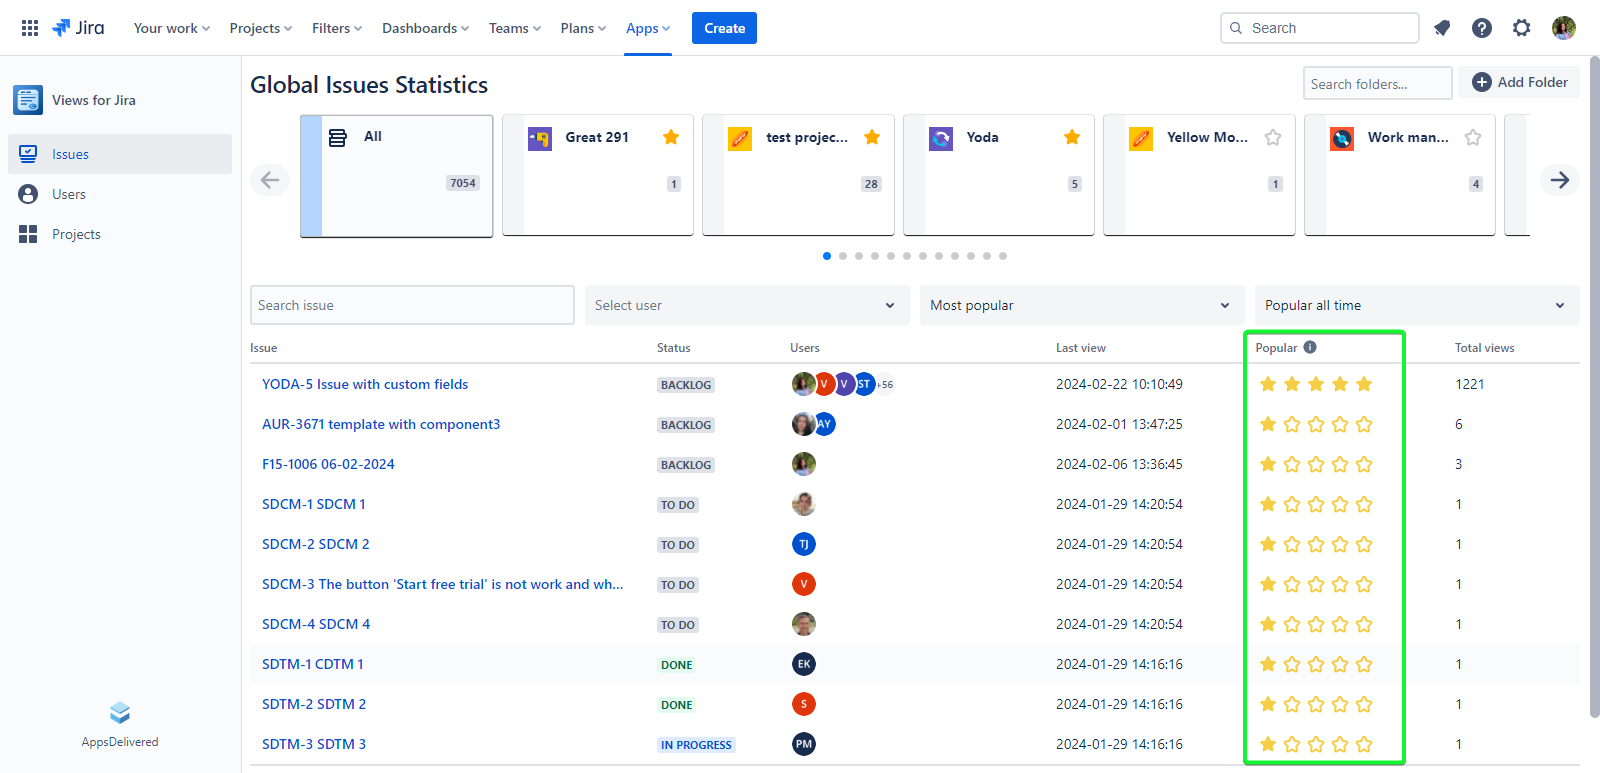Star the Yellow Mo... folder
This screenshot has height=773, width=1600.
pos(1273,137)
